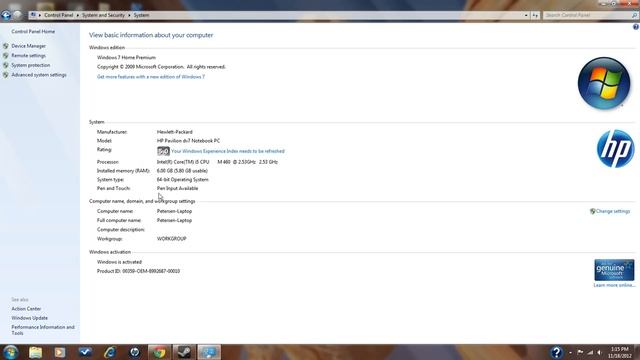
Task: Click the Intel Core i5 processor value
Action: pyautogui.click(x=217, y=162)
